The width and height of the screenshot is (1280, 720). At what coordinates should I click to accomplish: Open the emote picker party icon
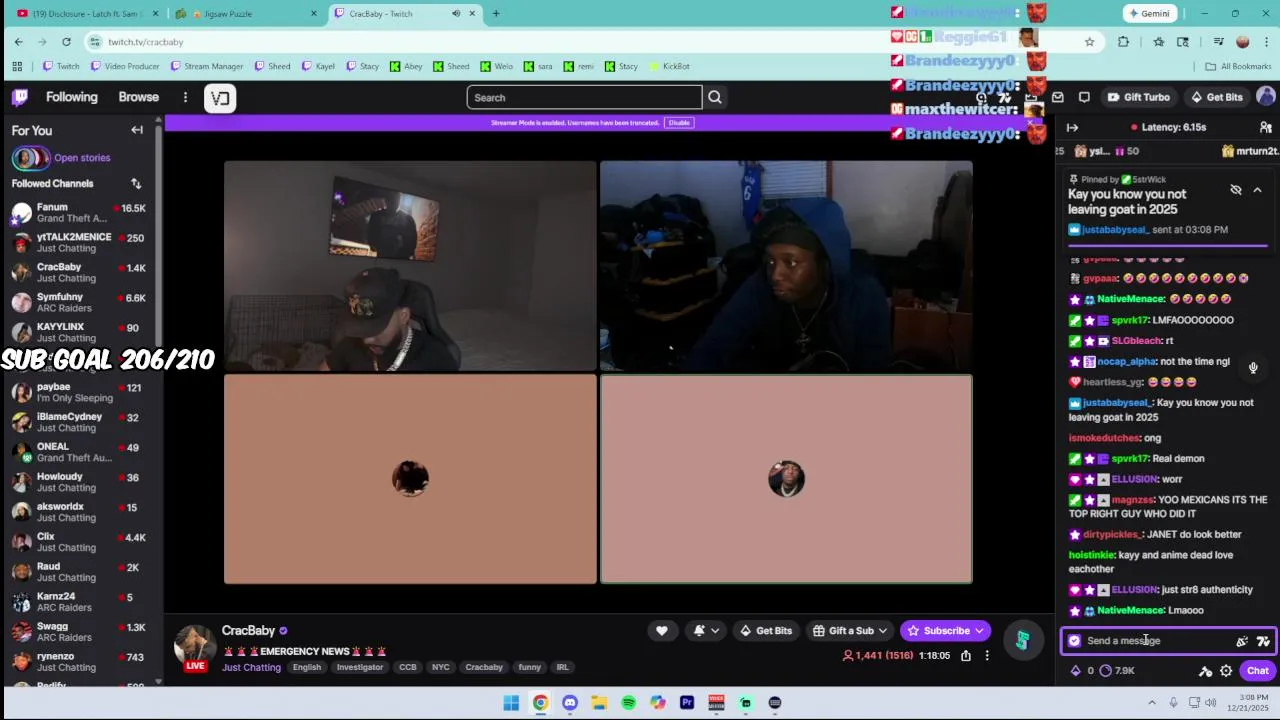[x=1242, y=641]
